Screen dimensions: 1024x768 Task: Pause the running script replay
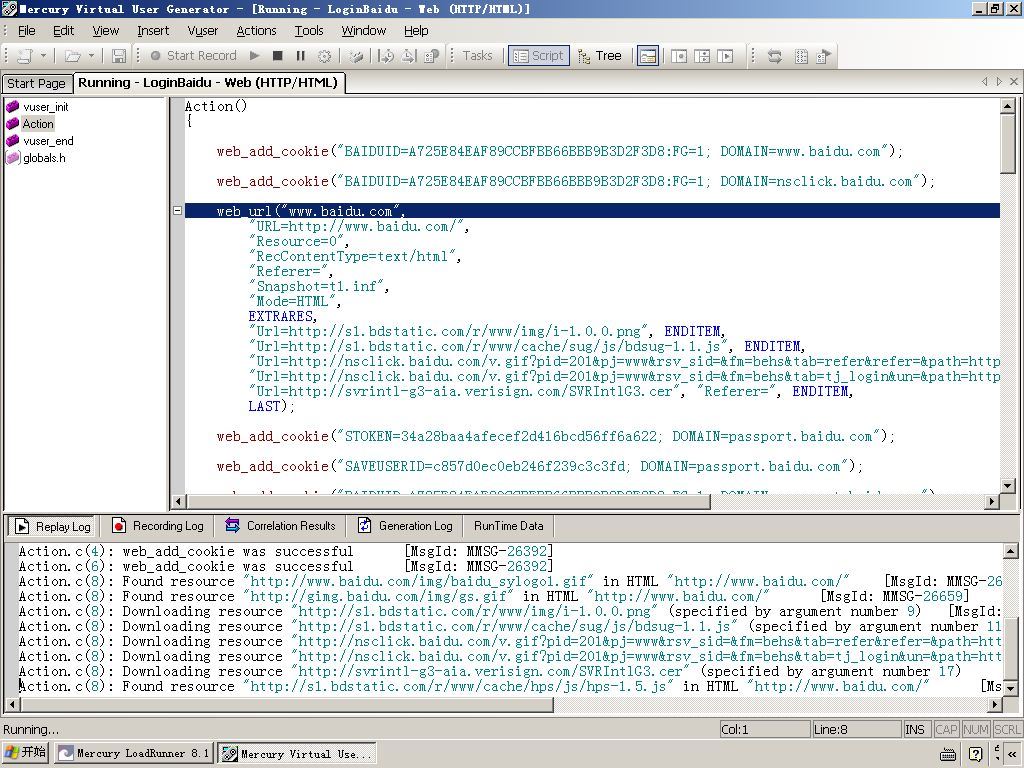tap(300, 56)
